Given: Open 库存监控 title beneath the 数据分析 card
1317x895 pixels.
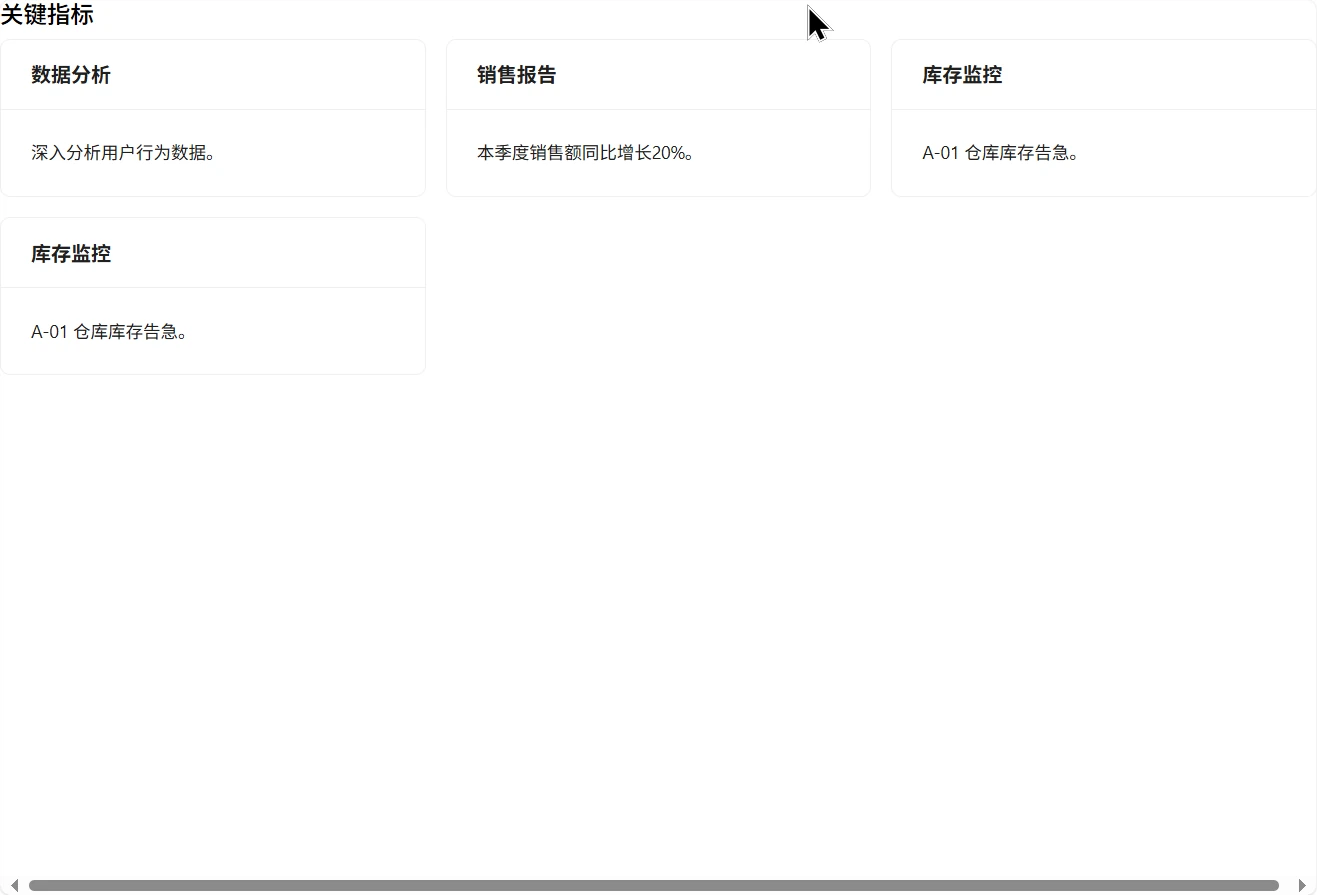Looking at the screenshot, I should click(71, 254).
